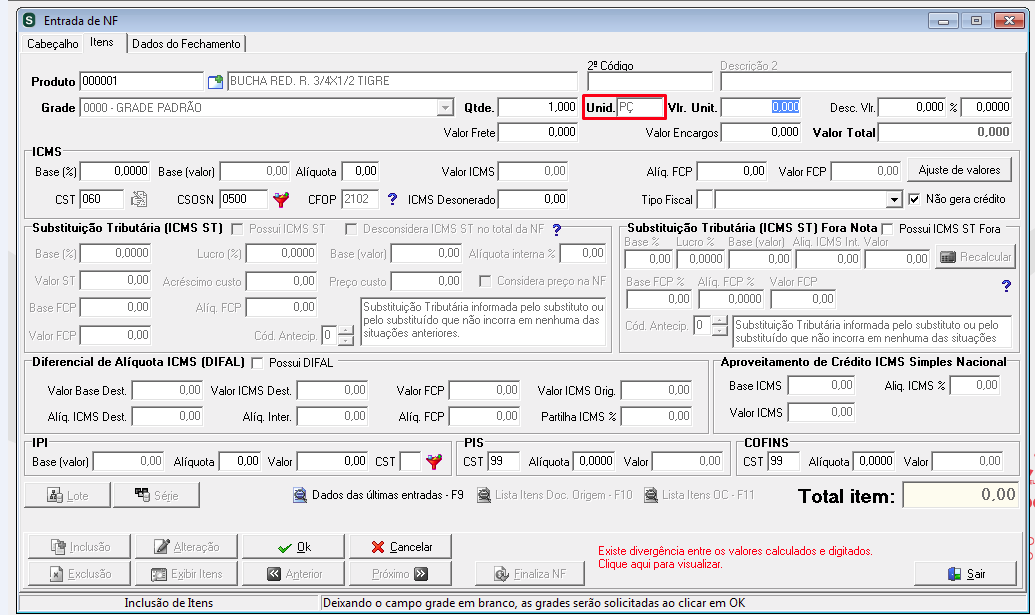Check Desconsidera ICMS ST no total da NF
The image size is (1035, 615).
pos(351,229)
